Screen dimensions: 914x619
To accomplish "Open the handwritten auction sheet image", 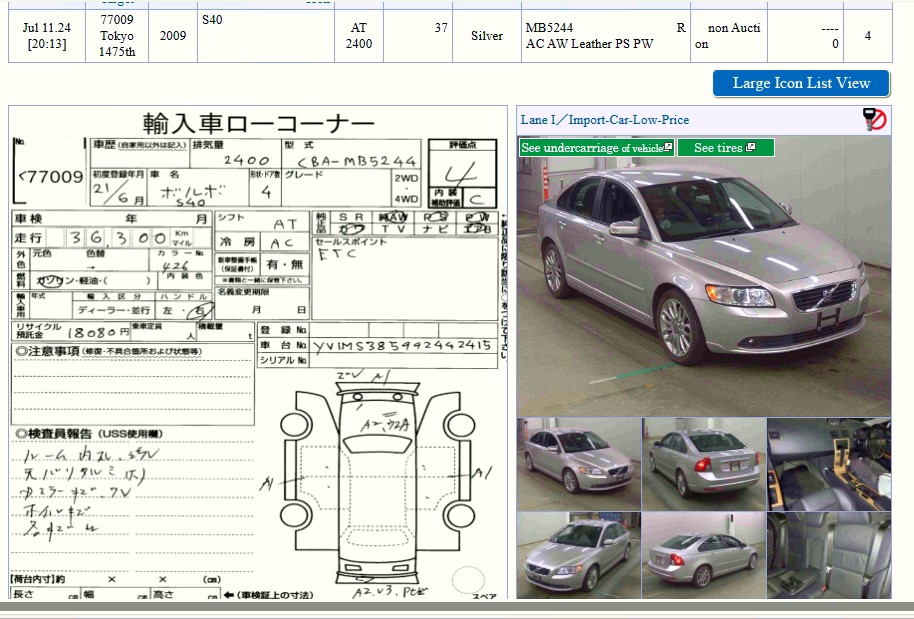I will point(258,353).
